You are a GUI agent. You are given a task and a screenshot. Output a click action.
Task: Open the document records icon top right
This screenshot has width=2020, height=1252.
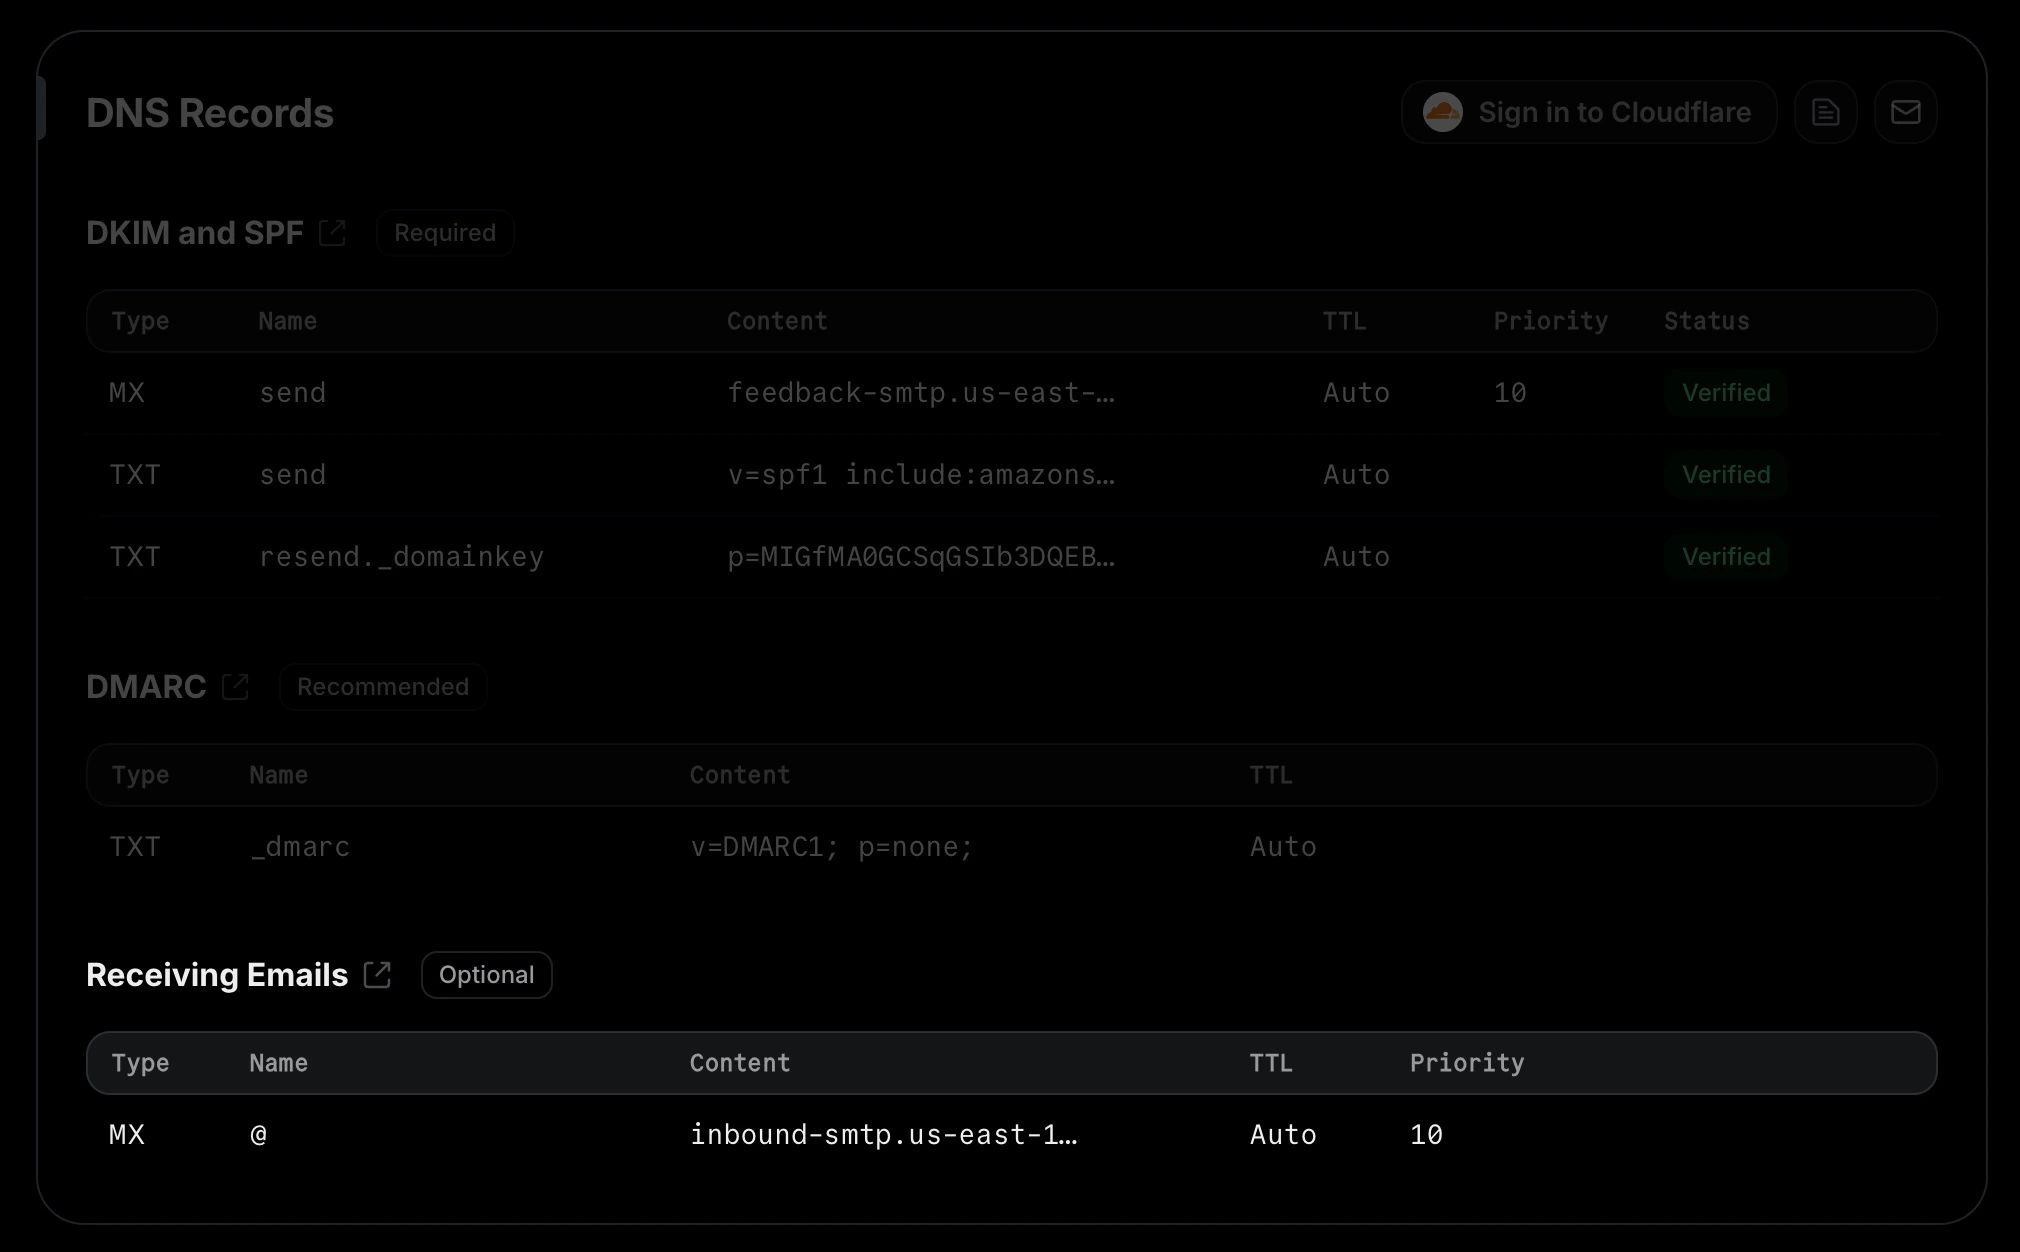pos(1826,112)
